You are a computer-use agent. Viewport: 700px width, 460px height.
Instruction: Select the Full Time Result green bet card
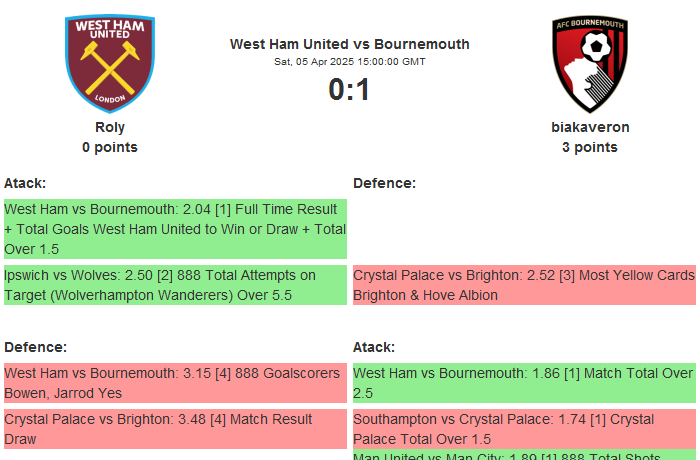[x=175, y=229]
